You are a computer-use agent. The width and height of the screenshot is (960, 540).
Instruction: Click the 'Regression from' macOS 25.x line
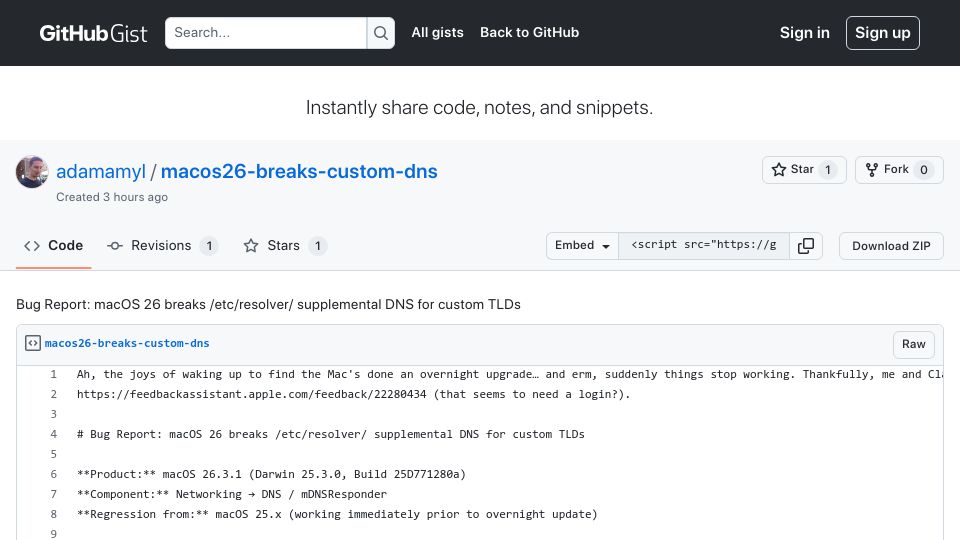[x=337, y=514]
